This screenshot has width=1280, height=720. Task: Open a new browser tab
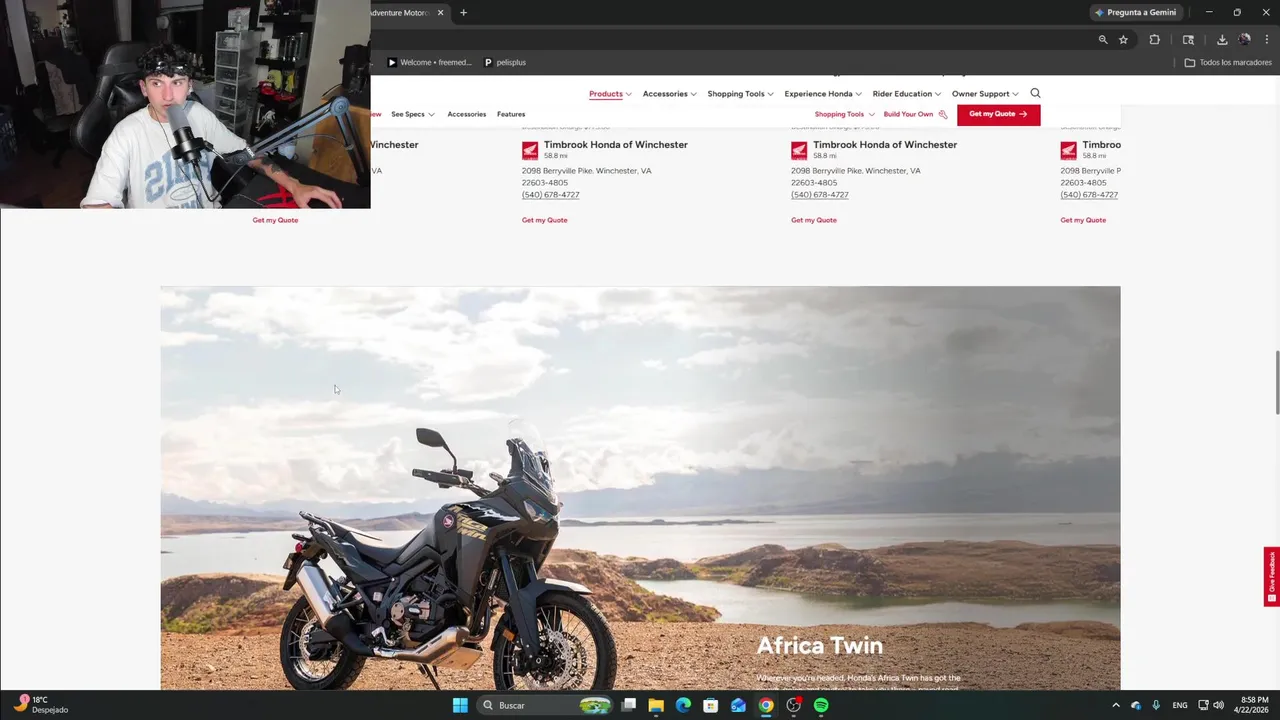click(x=463, y=13)
